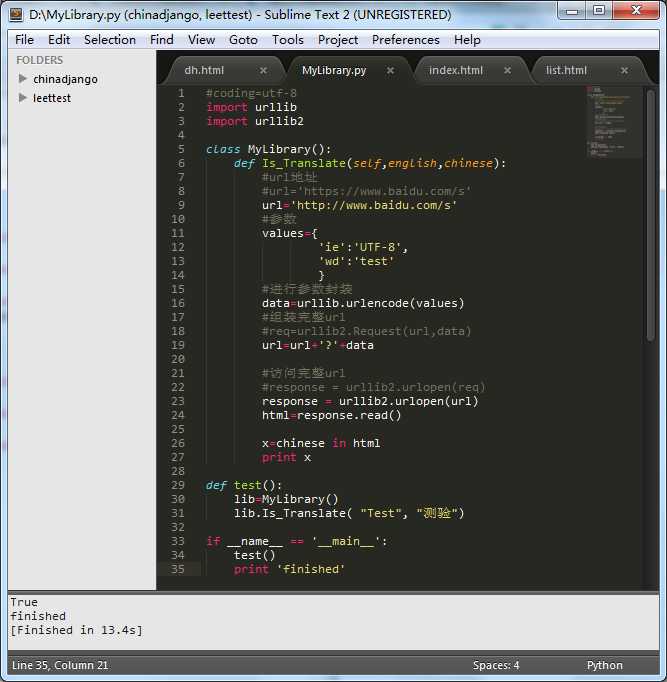
Task: Open the Python syntax selector
Action: 604,665
